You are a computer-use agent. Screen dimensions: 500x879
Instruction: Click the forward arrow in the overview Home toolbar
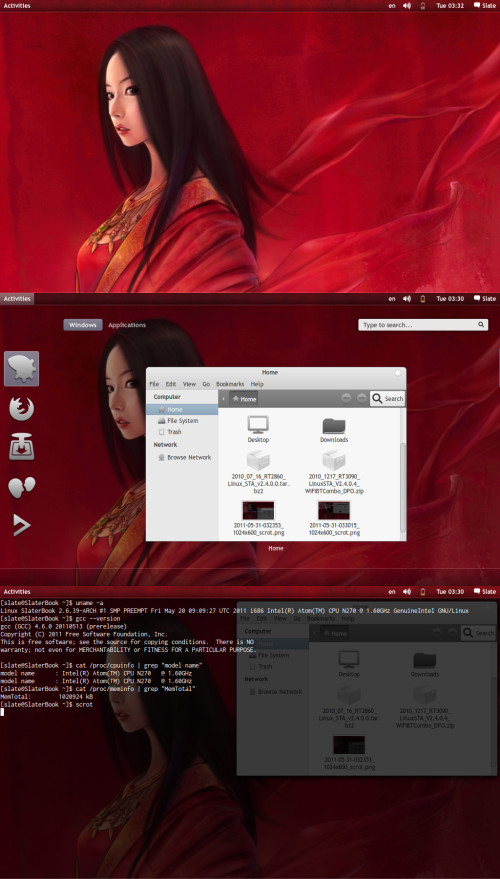[x=362, y=398]
